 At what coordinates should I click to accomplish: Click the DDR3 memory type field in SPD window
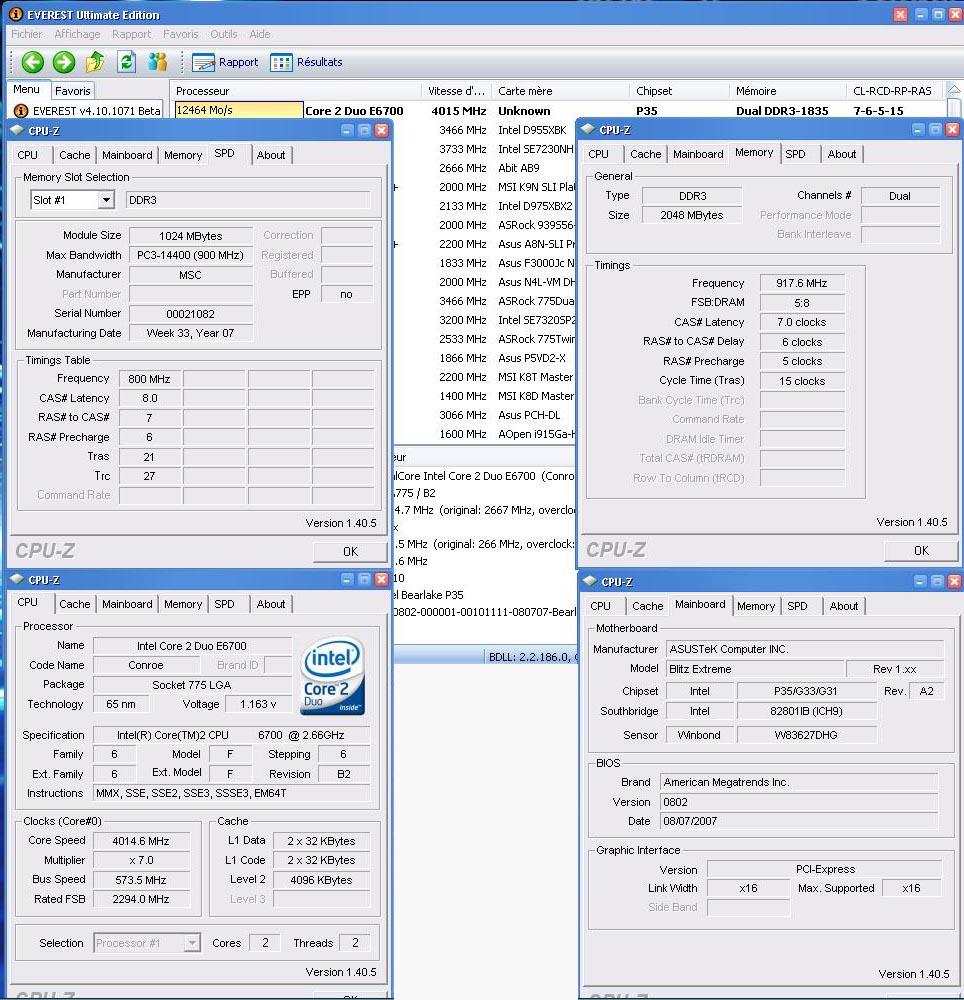247,200
